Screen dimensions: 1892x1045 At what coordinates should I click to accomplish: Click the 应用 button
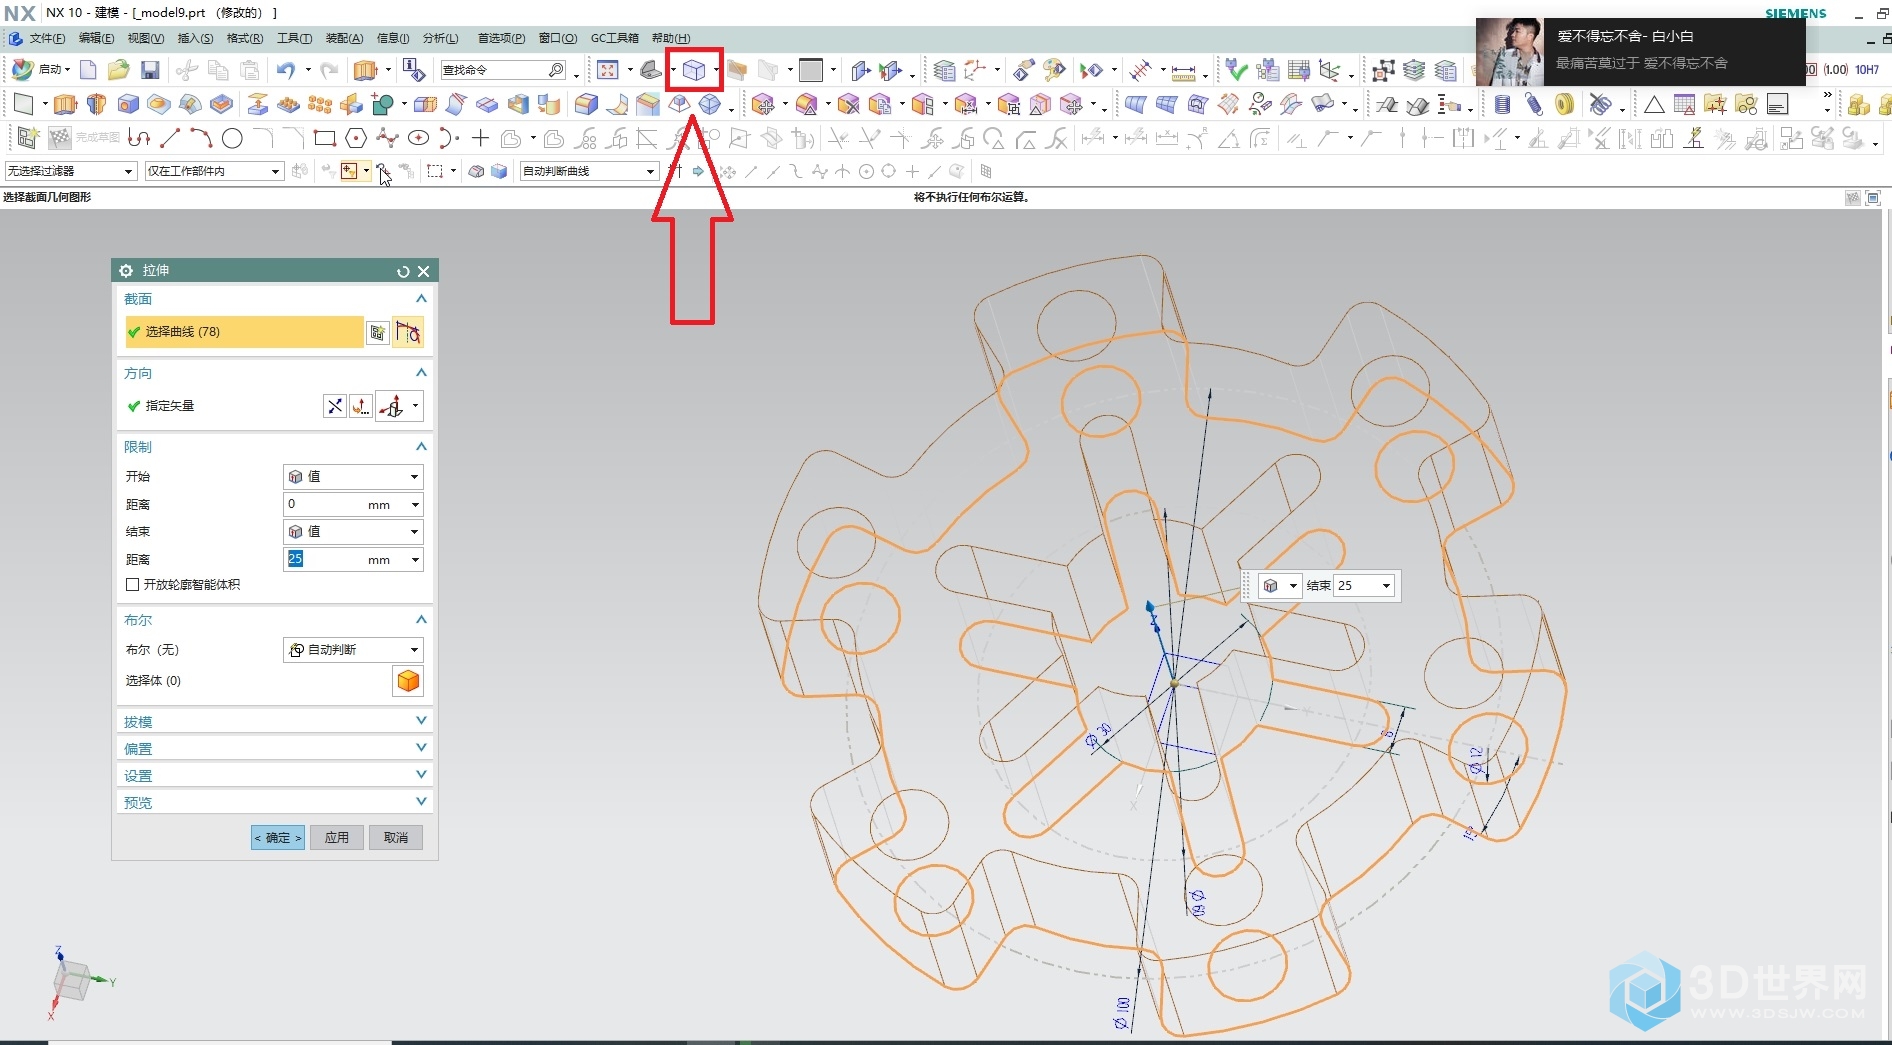click(336, 838)
